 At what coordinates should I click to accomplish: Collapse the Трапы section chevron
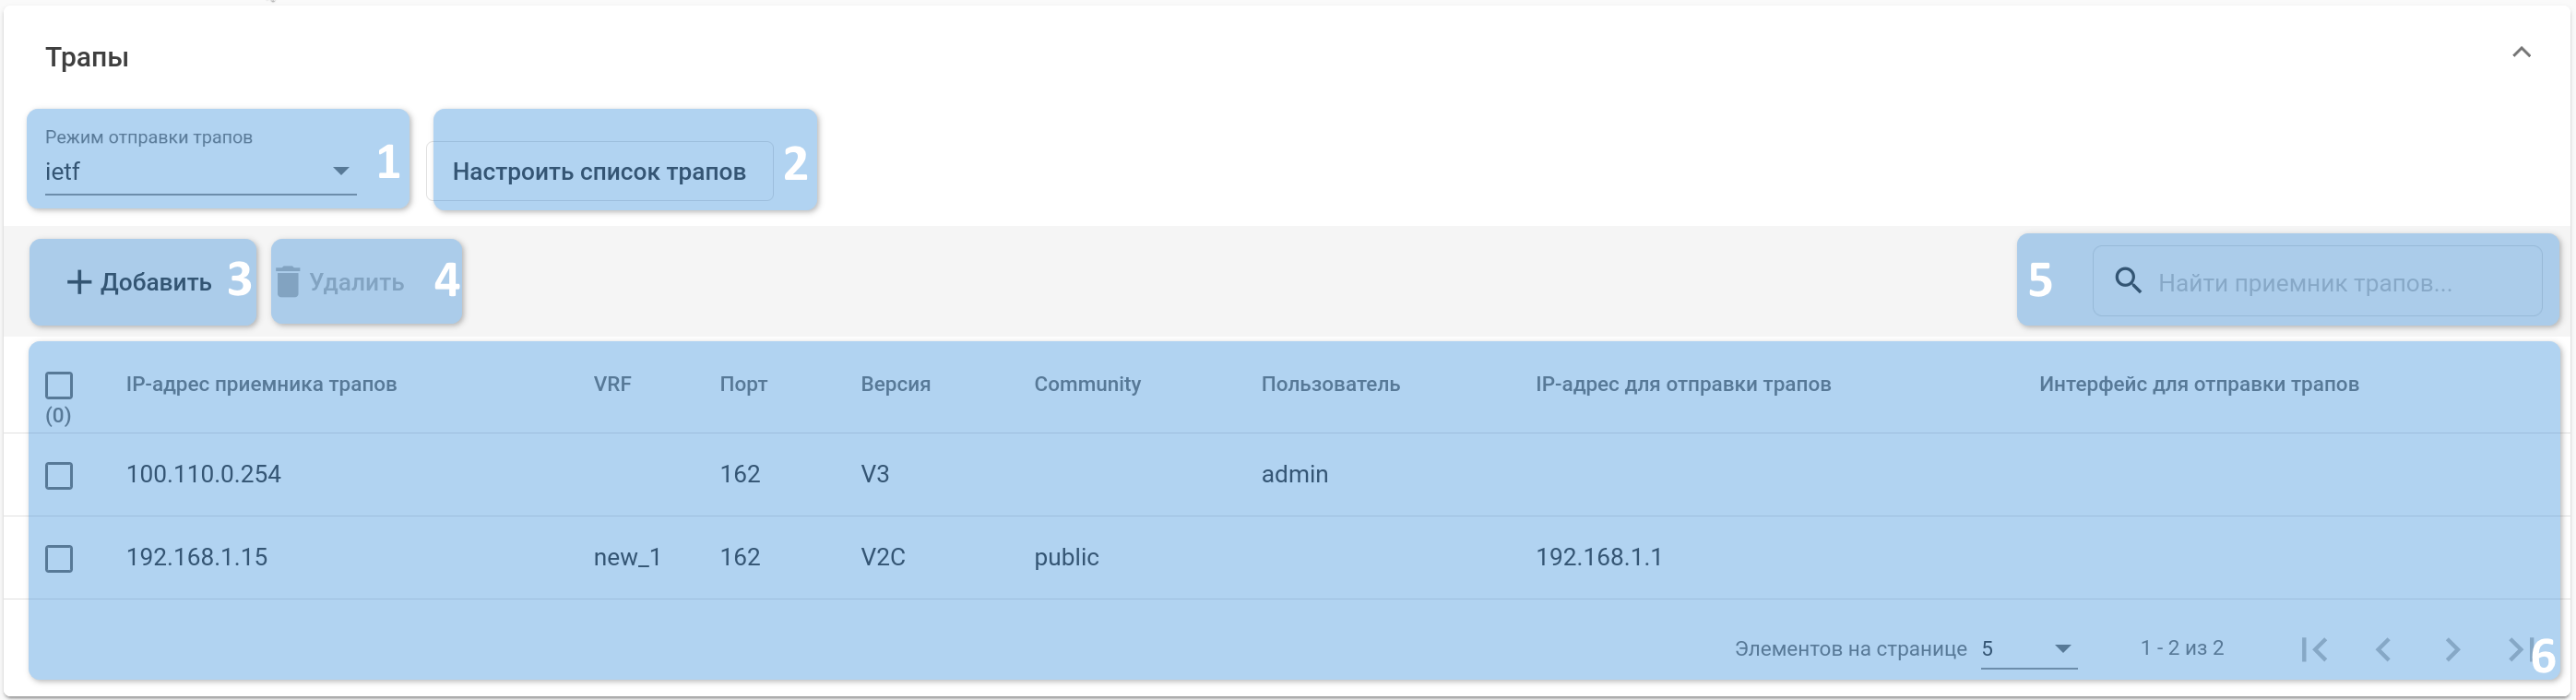[x=2521, y=53]
